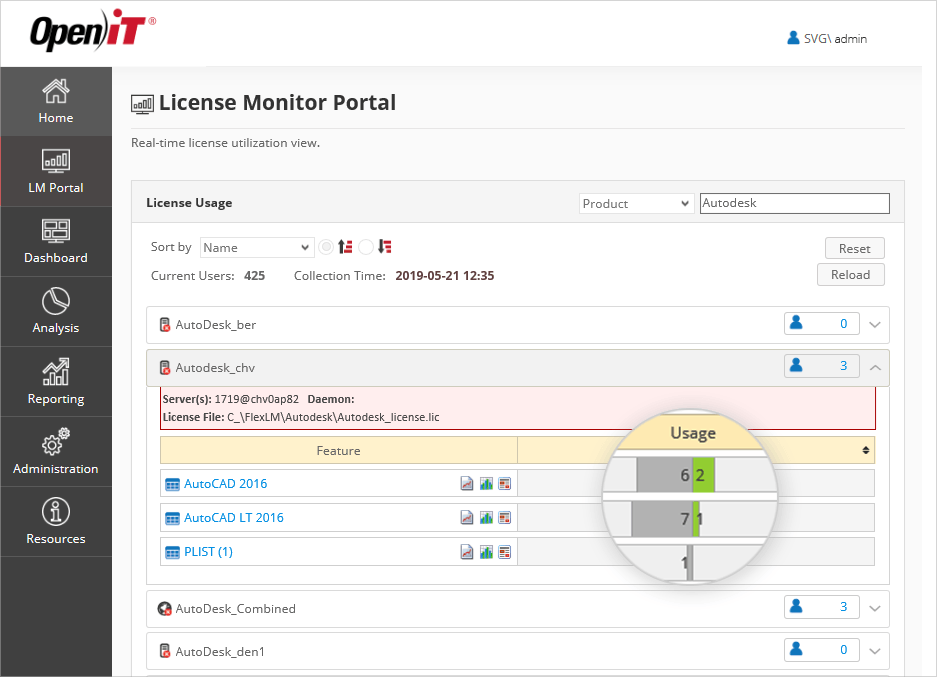This screenshot has width=937, height=677.
Task: Click the blue grid icon beside AutoCAD 2016
Action: click(172, 484)
